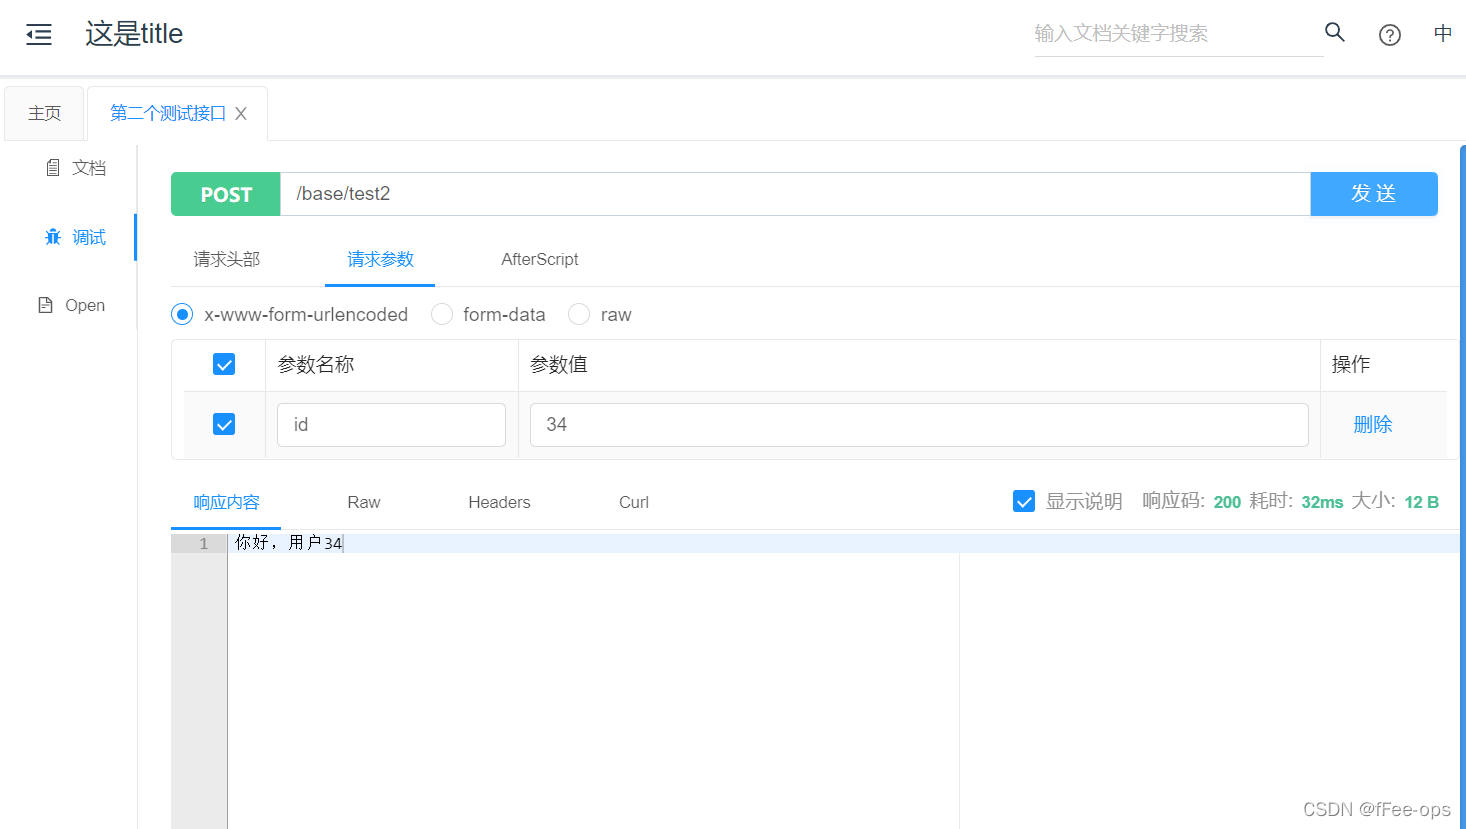
Task: Click the 这是title heading
Action: pyautogui.click(x=134, y=33)
